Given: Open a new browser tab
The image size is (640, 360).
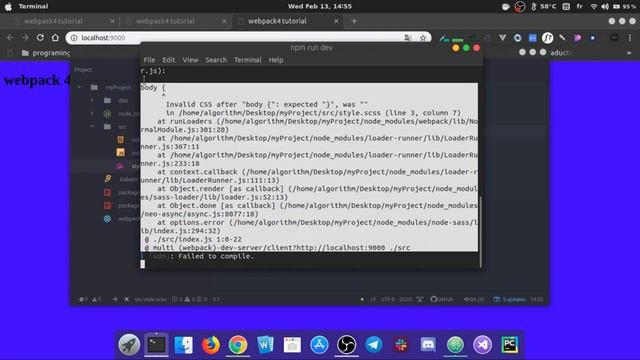Looking at the screenshot, I should click(354, 21).
